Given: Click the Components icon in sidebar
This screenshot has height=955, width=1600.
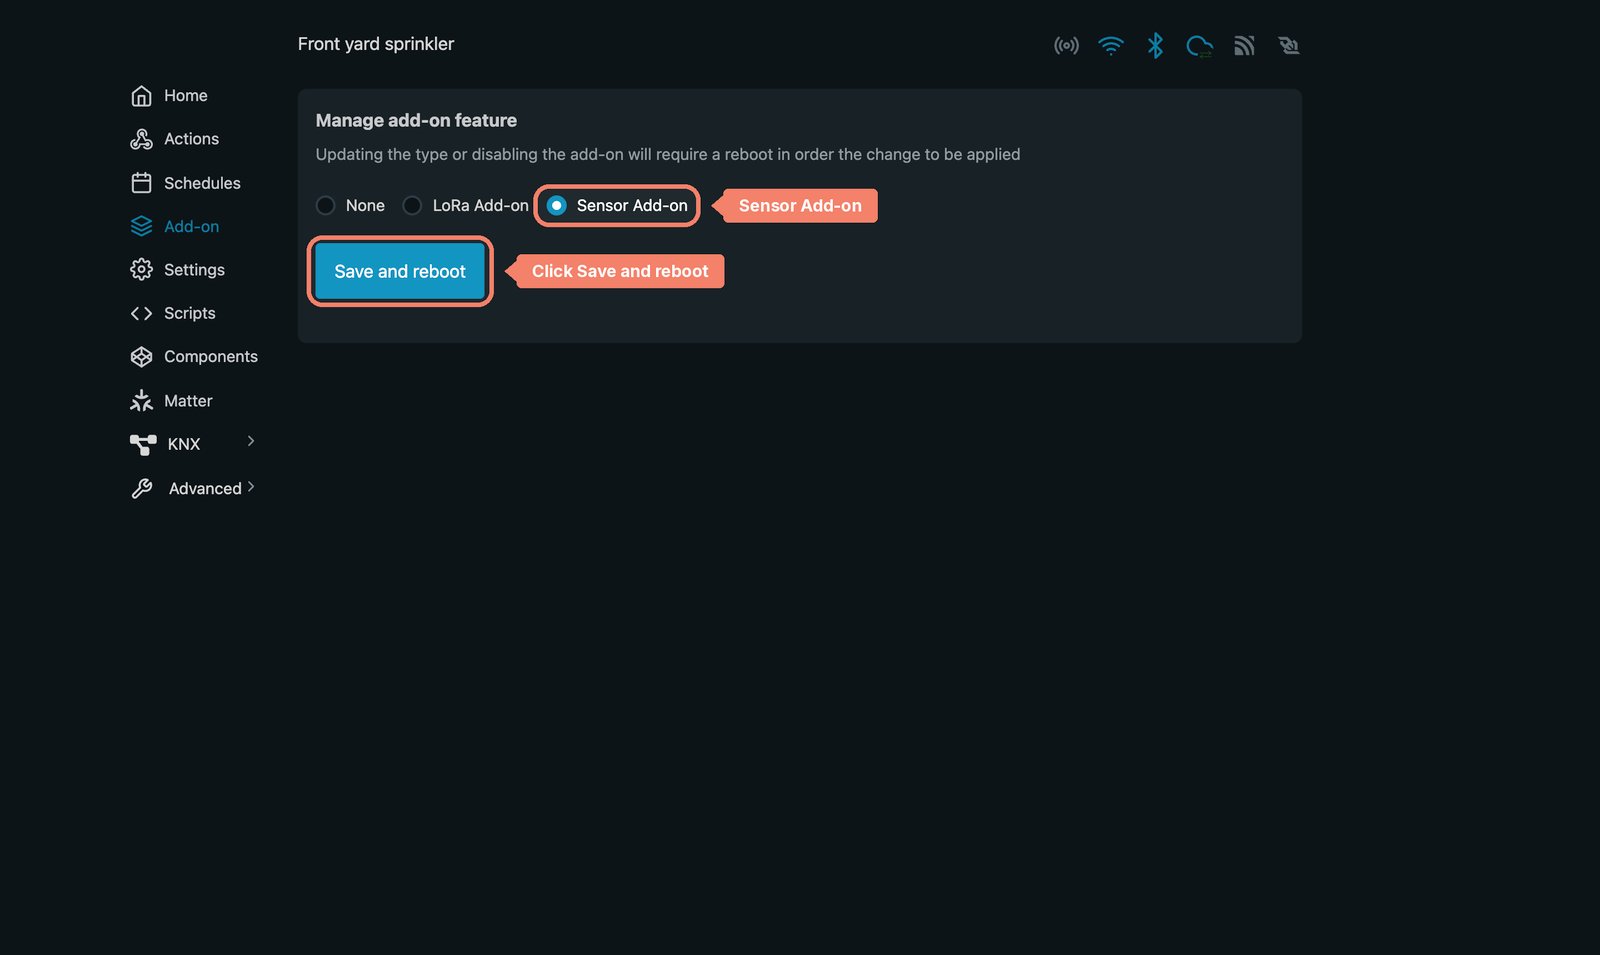Looking at the screenshot, I should click(x=141, y=357).
